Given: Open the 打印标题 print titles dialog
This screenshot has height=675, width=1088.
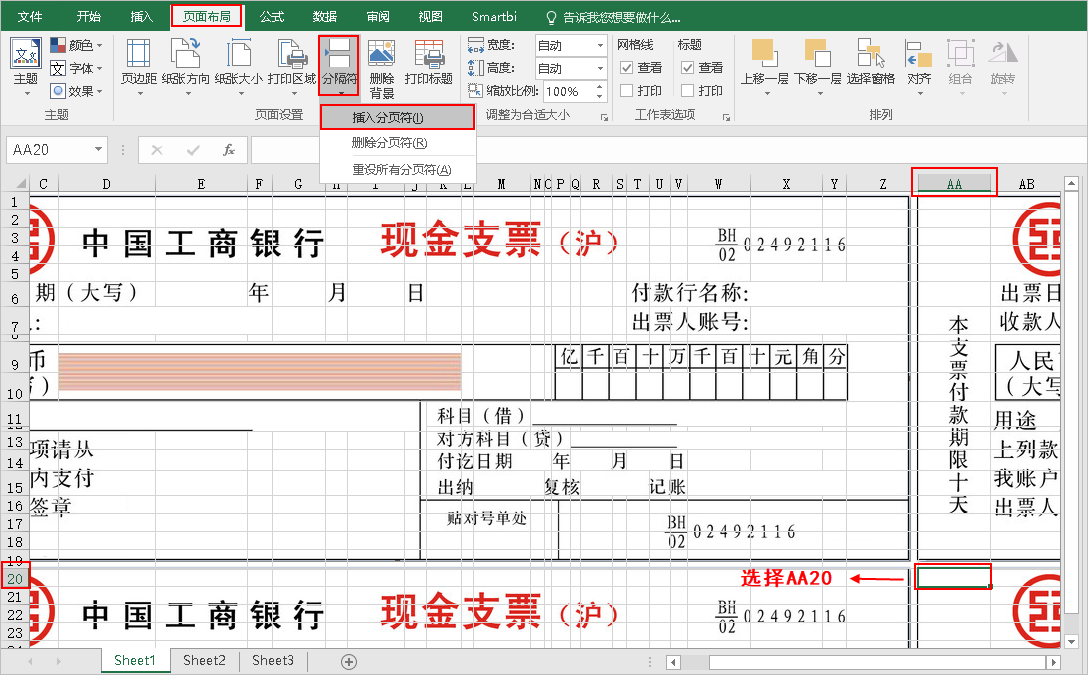Looking at the screenshot, I should 429,62.
